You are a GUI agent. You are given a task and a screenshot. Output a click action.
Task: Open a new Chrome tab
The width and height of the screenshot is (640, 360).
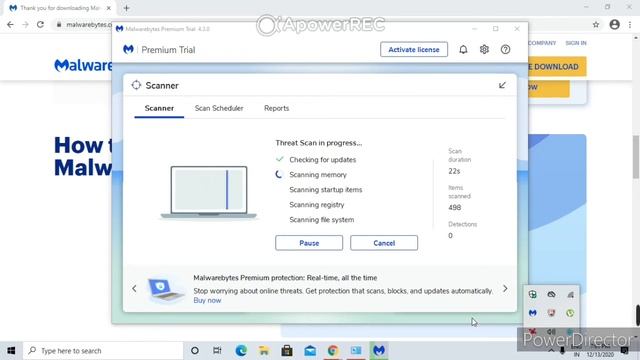[127, 8]
